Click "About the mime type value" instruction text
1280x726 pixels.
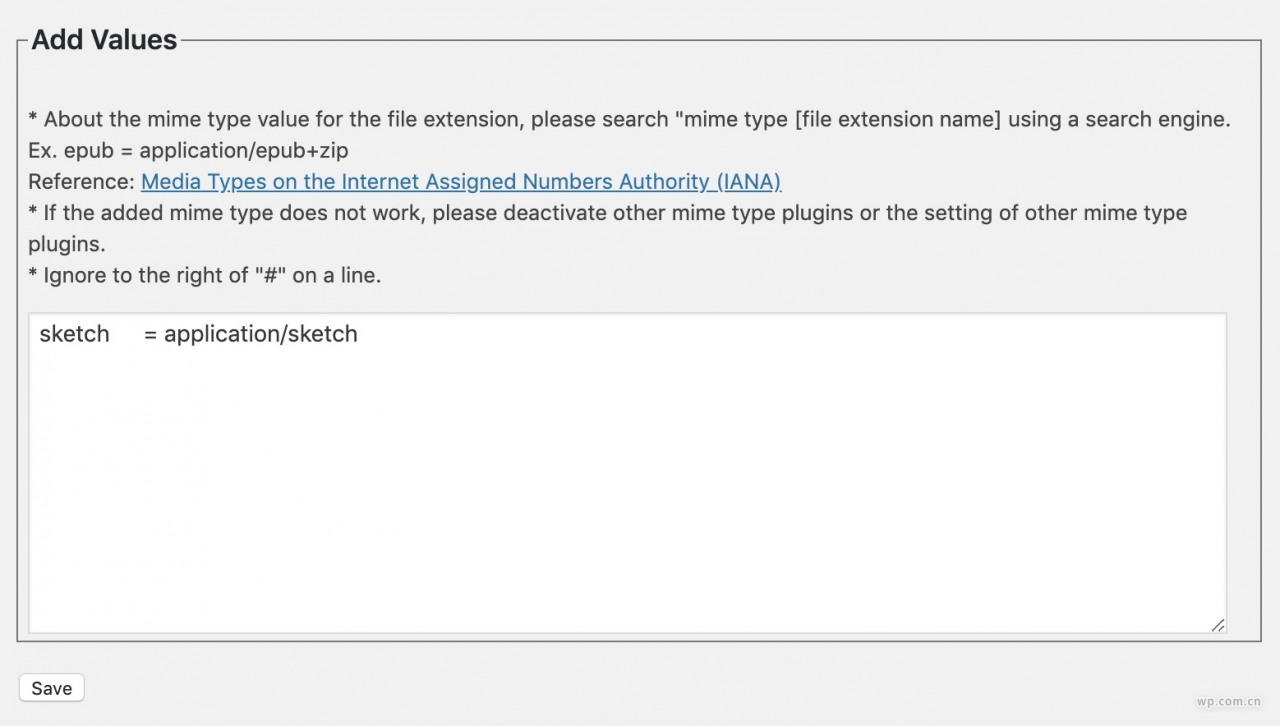coord(200,120)
